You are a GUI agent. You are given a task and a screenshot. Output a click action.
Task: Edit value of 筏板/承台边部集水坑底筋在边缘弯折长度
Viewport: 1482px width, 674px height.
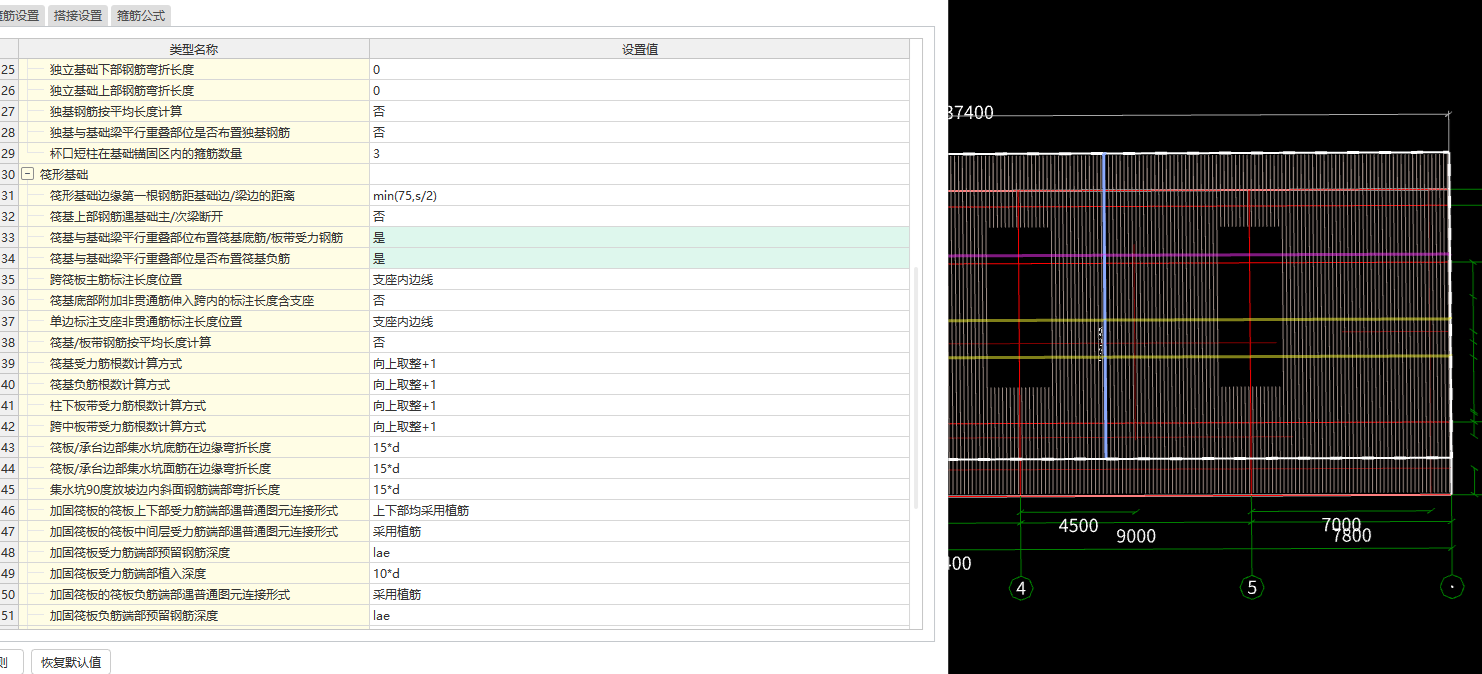click(x=640, y=448)
